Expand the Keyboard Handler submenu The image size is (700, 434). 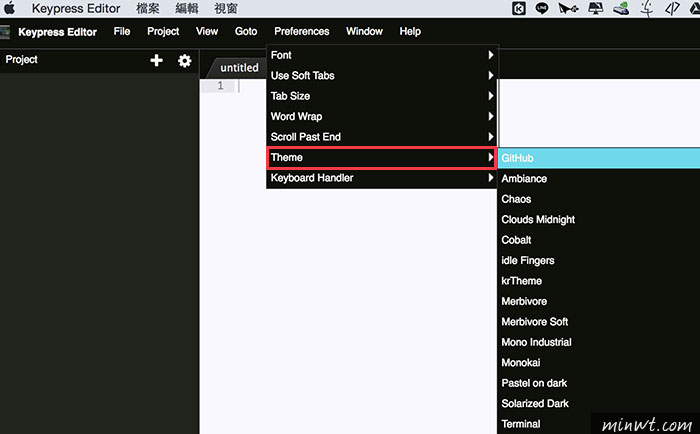[382, 178]
